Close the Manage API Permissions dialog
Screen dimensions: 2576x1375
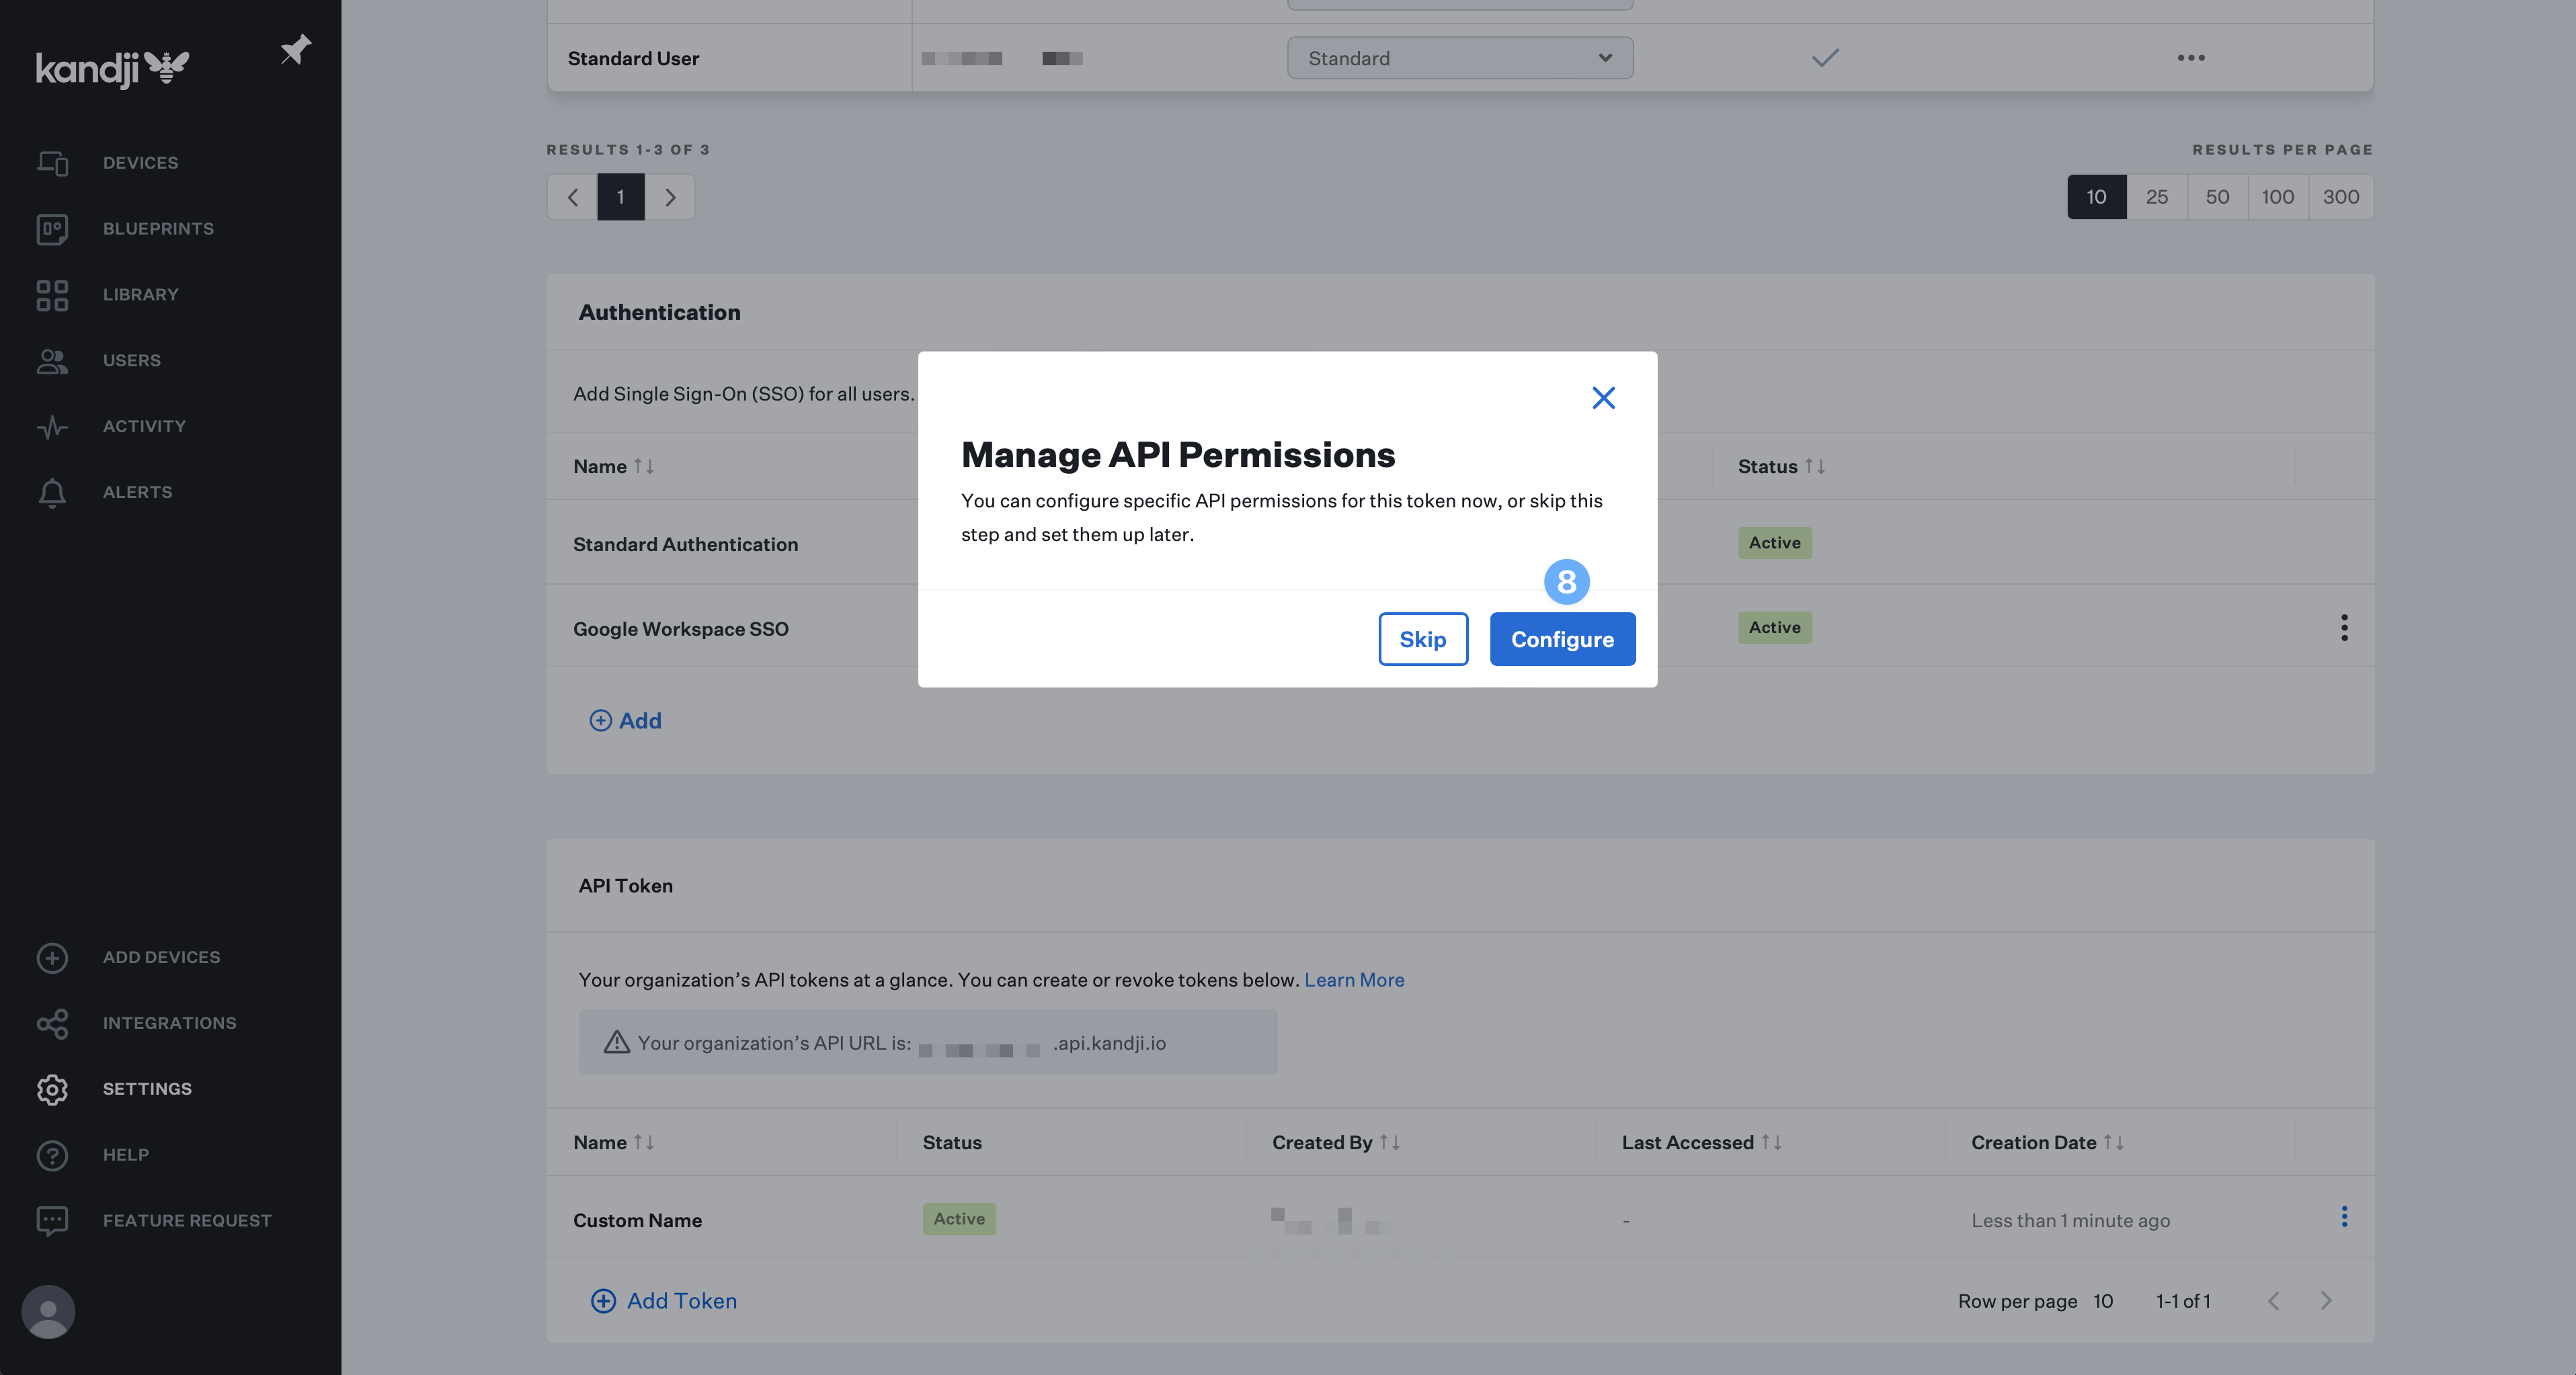tap(1603, 398)
